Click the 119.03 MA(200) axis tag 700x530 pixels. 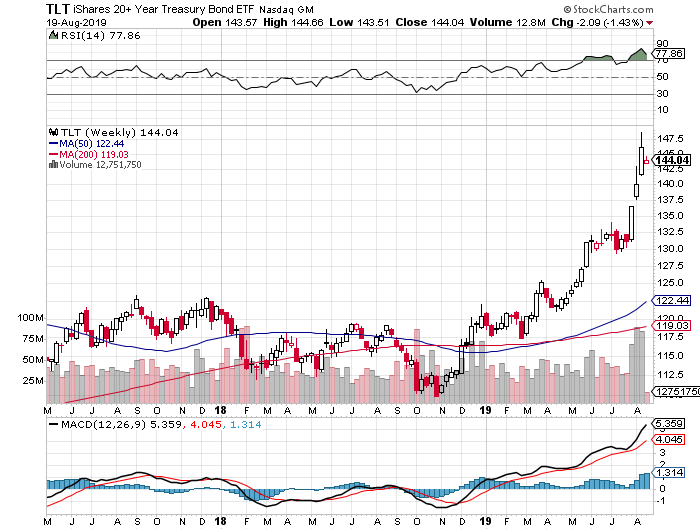(x=672, y=326)
